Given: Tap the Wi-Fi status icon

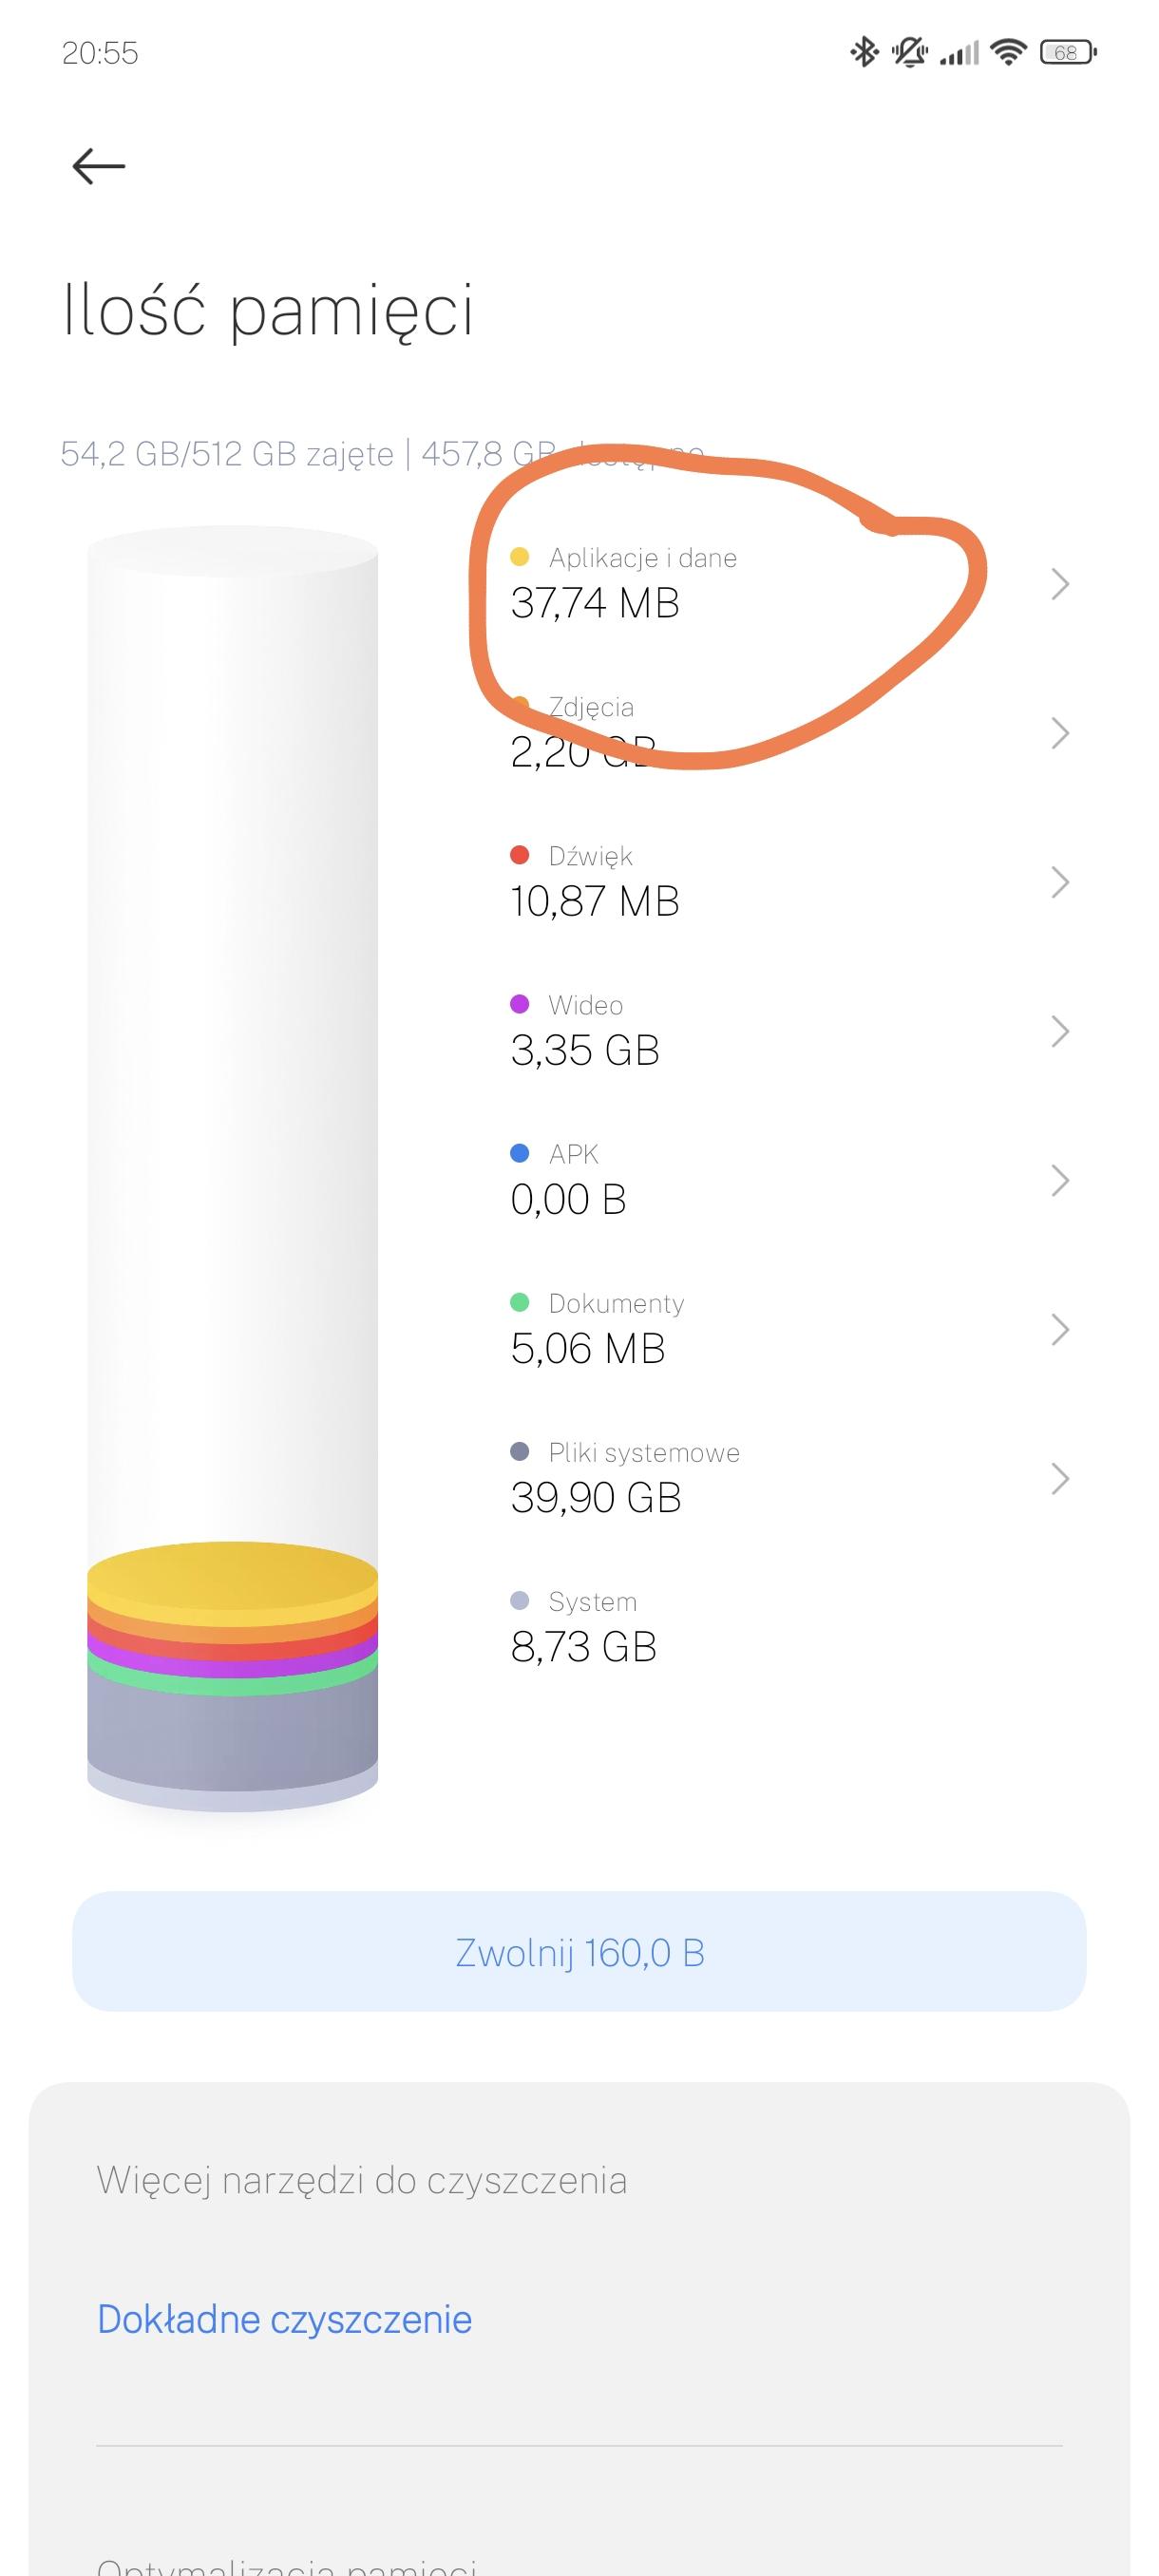Looking at the screenshot, I should (1008, 52).
